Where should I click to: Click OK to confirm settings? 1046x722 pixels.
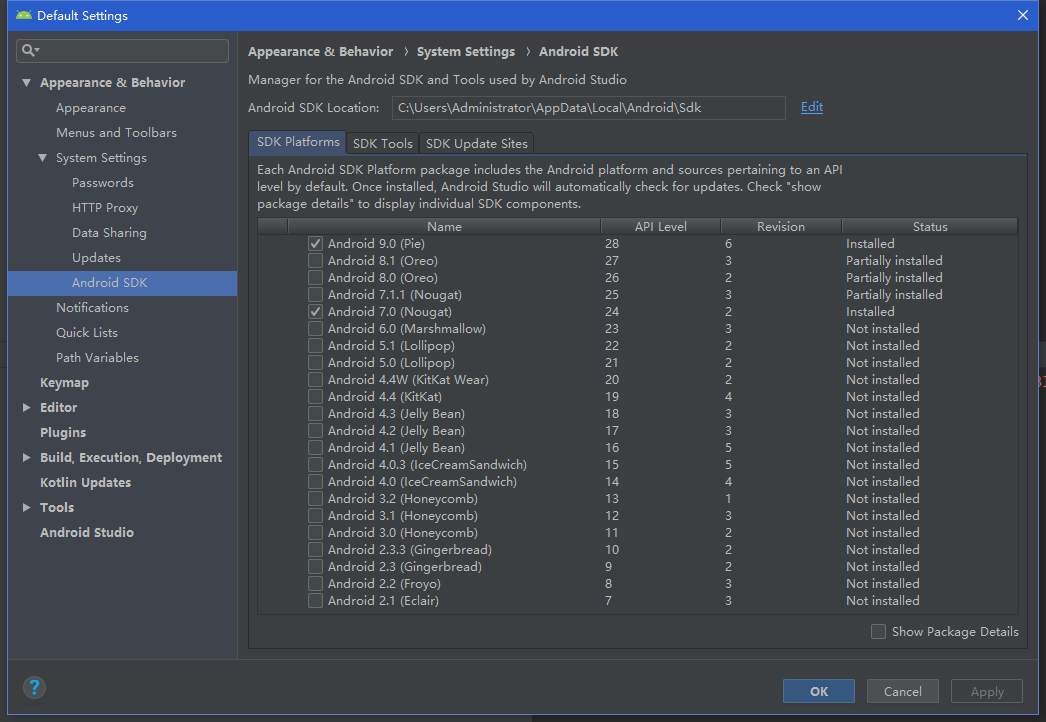(819, 691)
